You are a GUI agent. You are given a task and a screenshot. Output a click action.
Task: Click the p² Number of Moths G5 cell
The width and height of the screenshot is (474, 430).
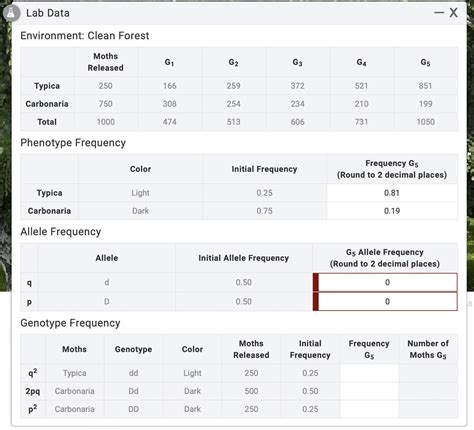click(x=428, y=409)
